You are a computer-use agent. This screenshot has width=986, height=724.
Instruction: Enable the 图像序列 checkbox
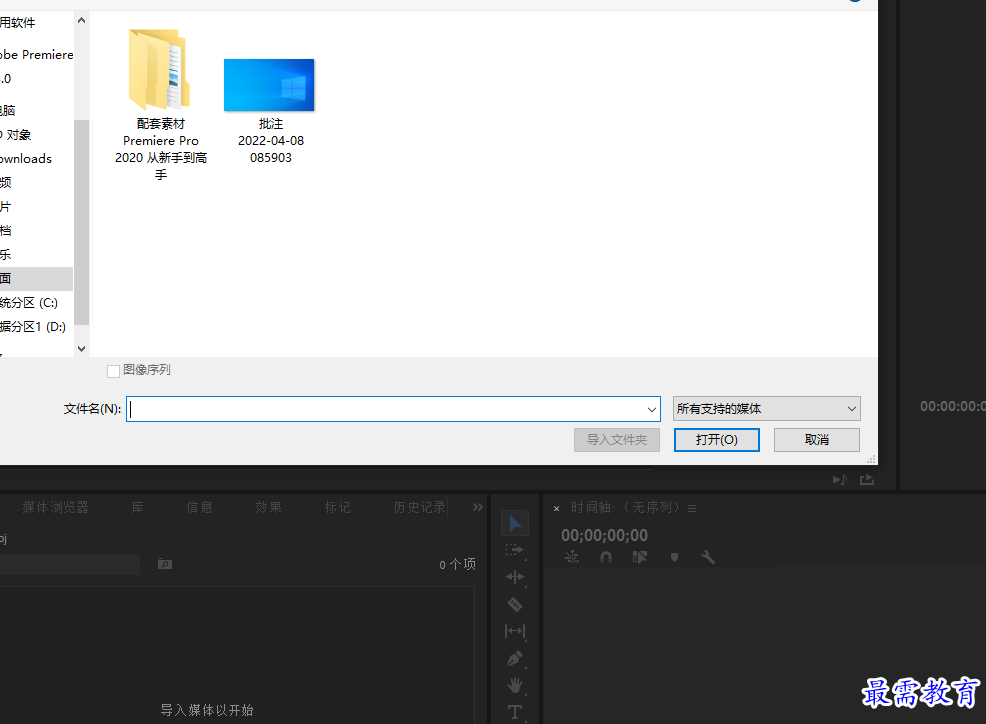pyautogui.click(x=113, y=371)
